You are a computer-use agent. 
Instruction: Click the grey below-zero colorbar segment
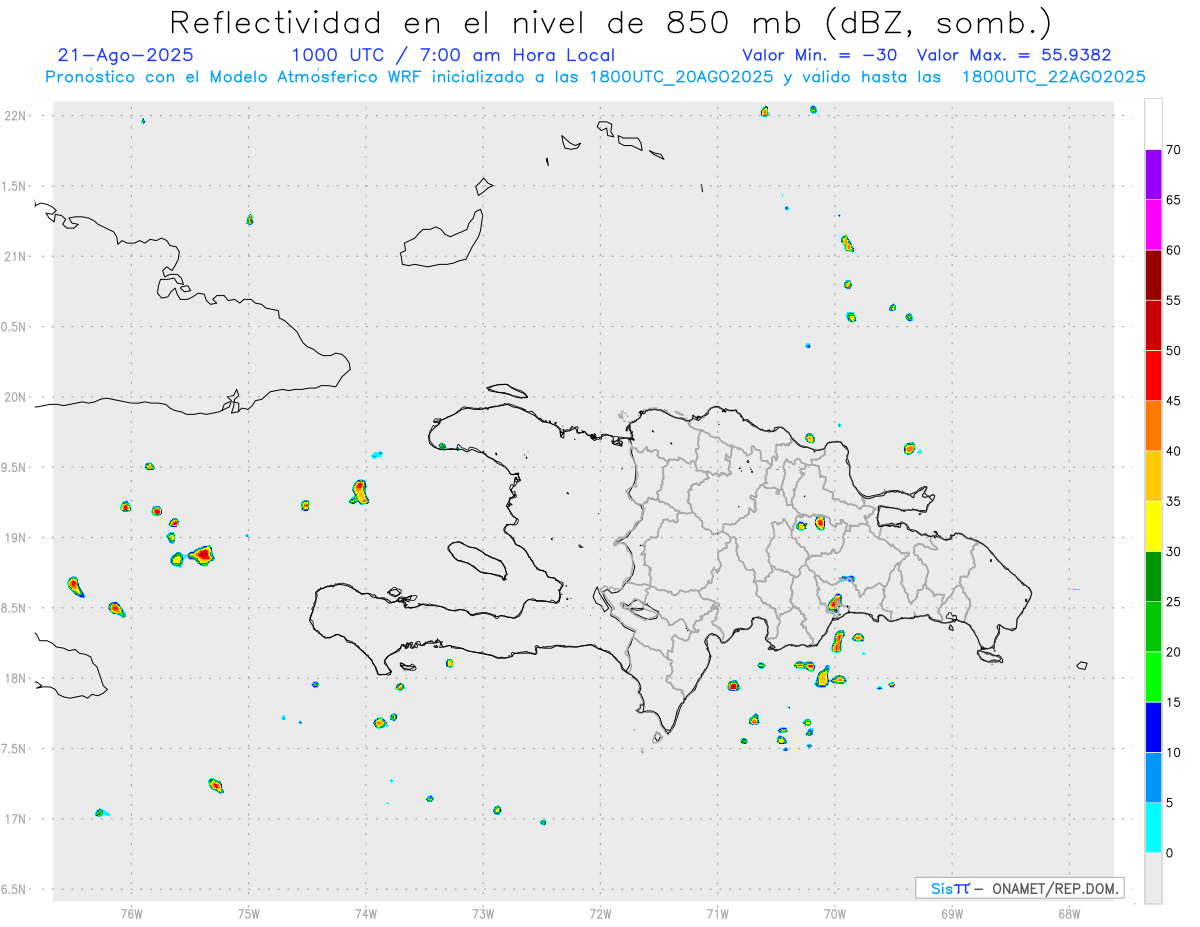pos(1153,878)
